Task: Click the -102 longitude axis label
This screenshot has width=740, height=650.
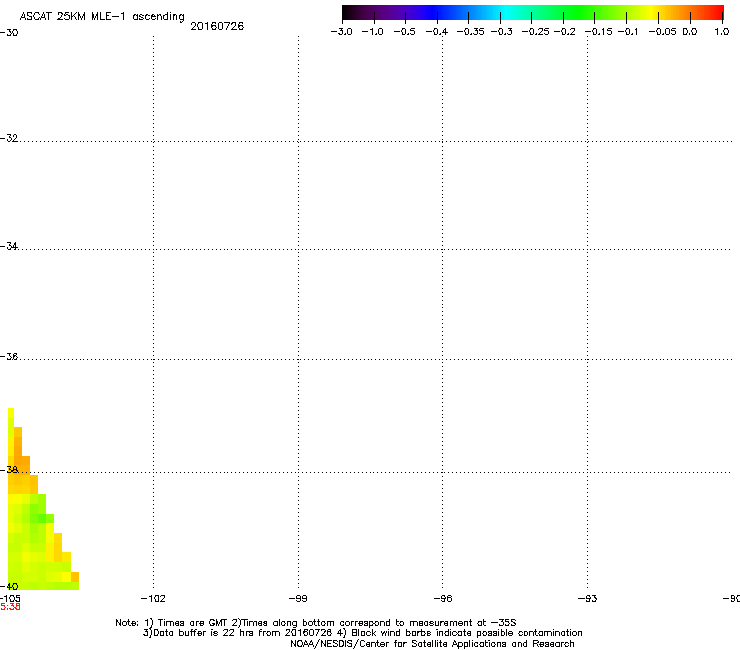Action: 153,599
